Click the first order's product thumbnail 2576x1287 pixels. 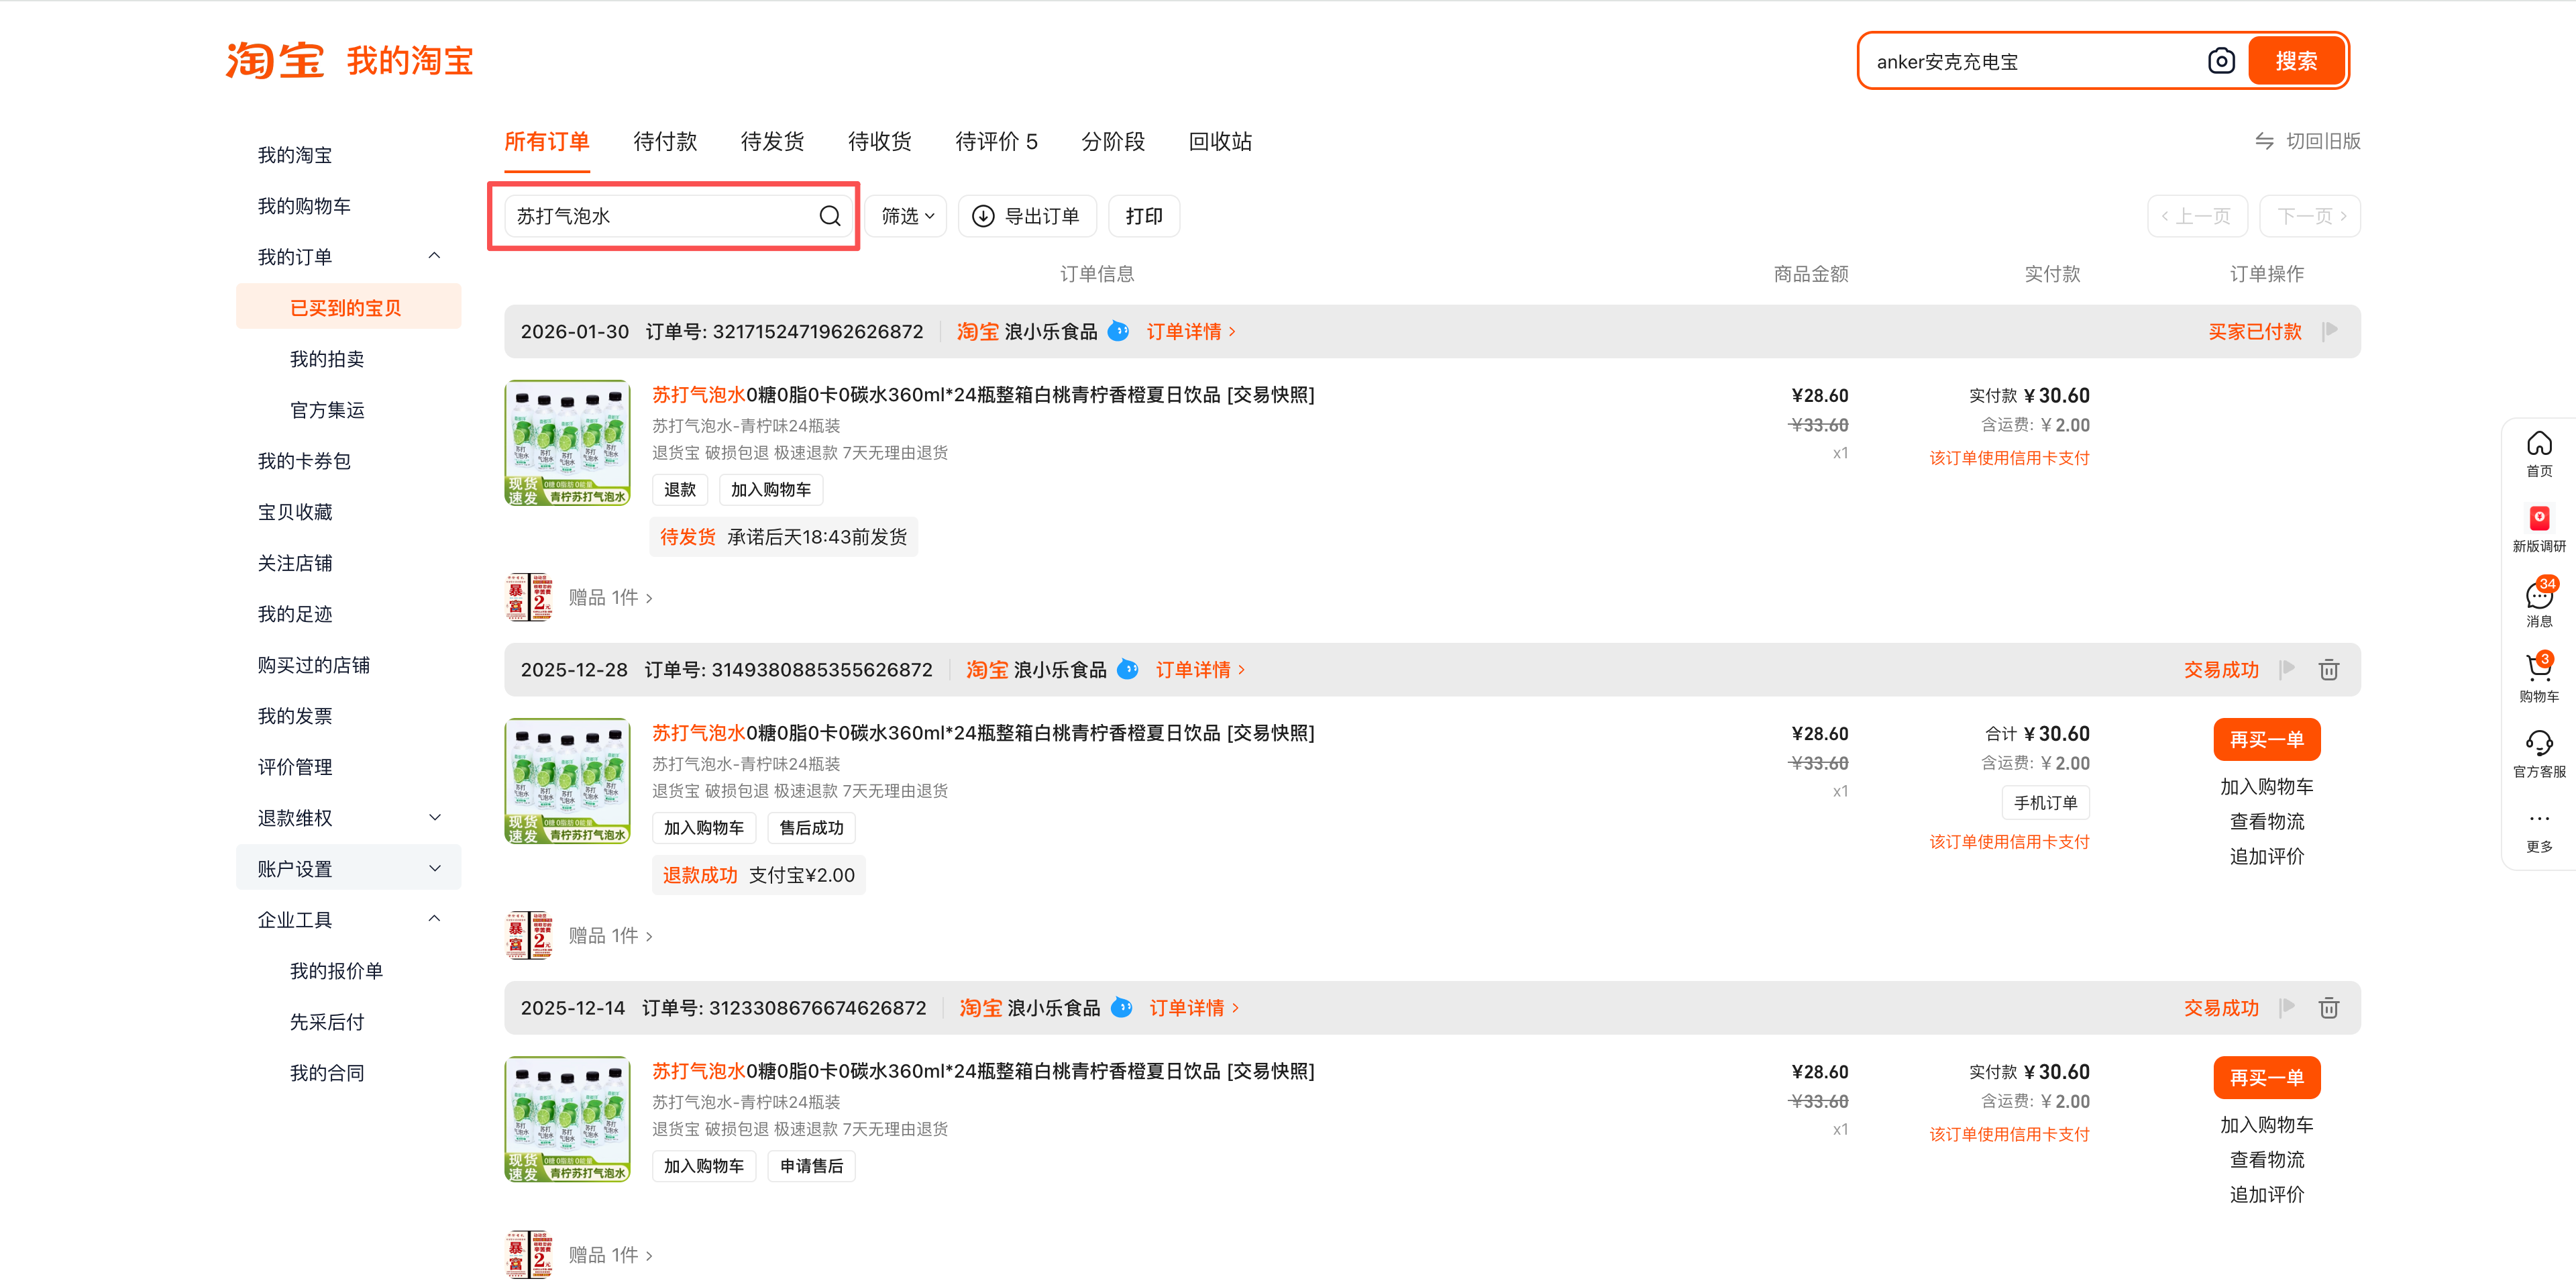(x=567, y=443)
